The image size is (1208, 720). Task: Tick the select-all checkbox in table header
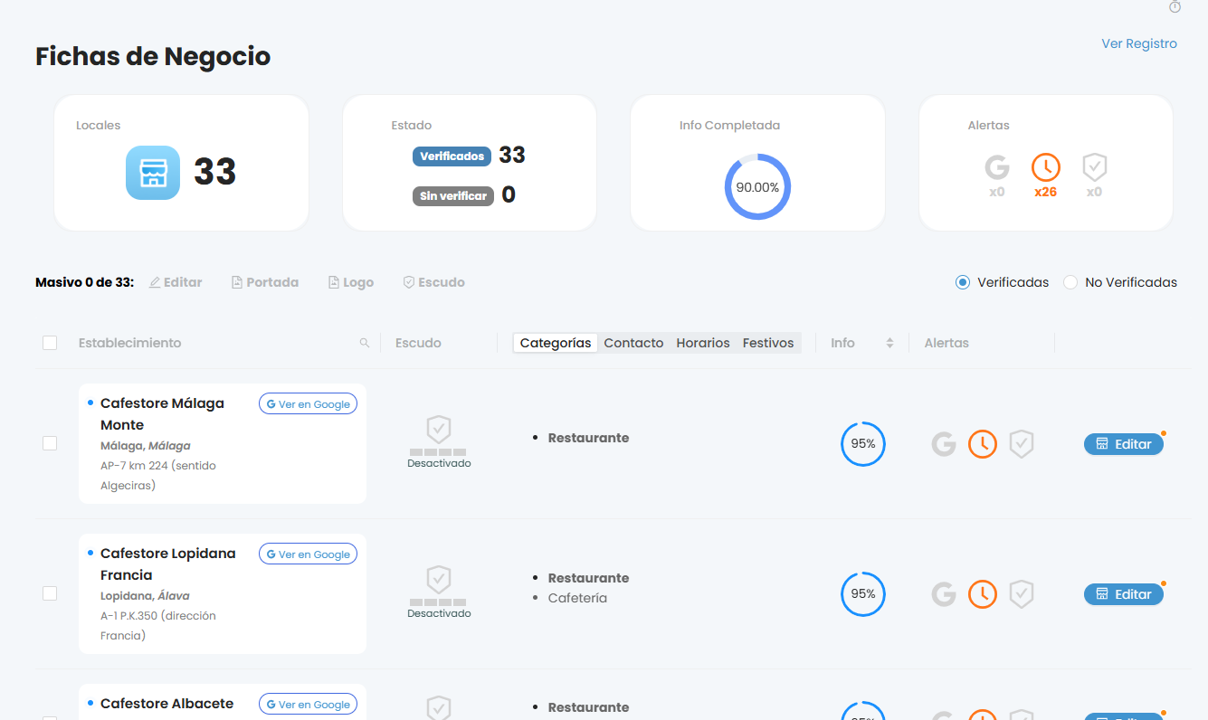click(x=50, y=343)
